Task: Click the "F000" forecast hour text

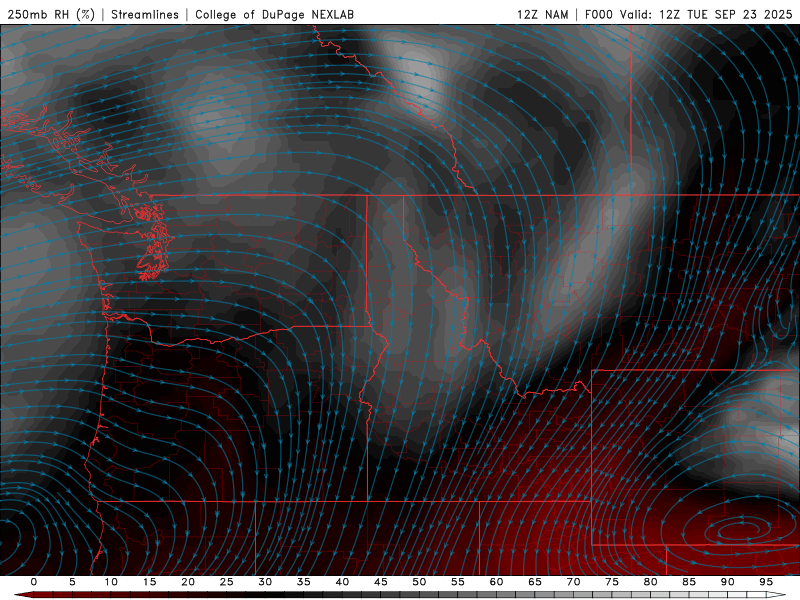Action: coord(598,14)
